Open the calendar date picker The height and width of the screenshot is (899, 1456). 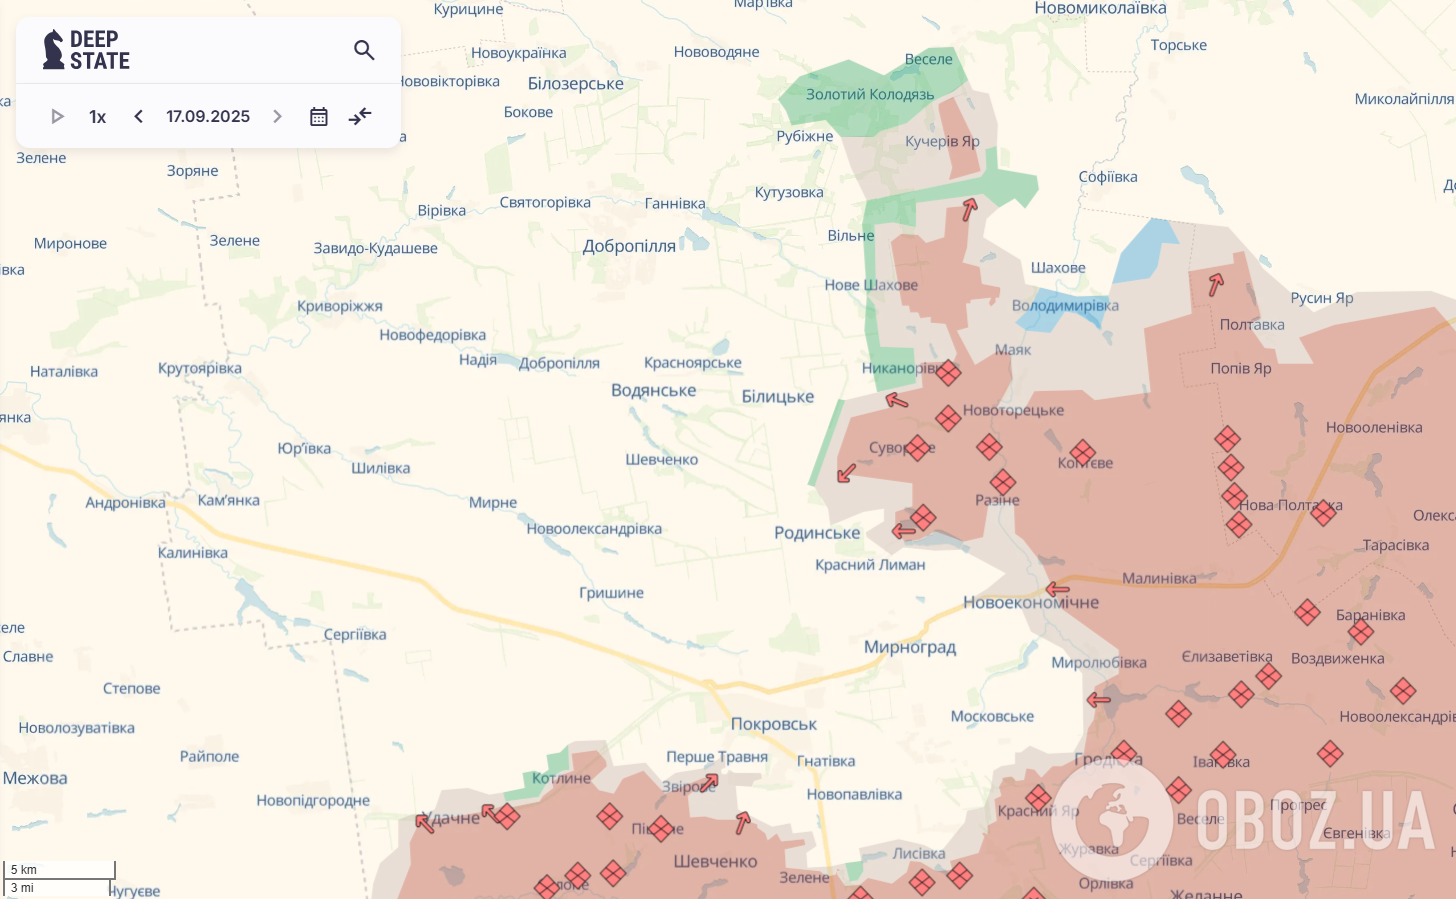click(318, 116)
